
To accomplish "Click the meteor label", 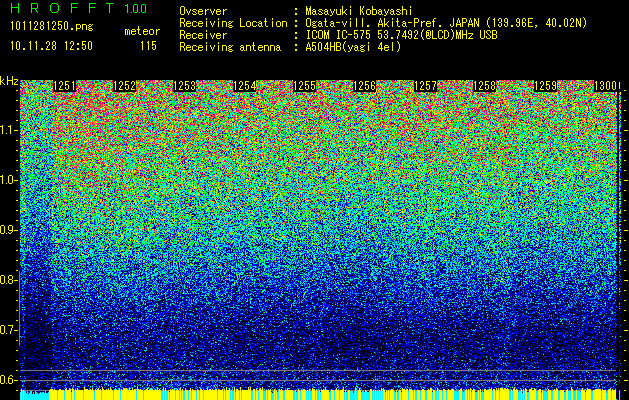I will click(x=142, y=31).
